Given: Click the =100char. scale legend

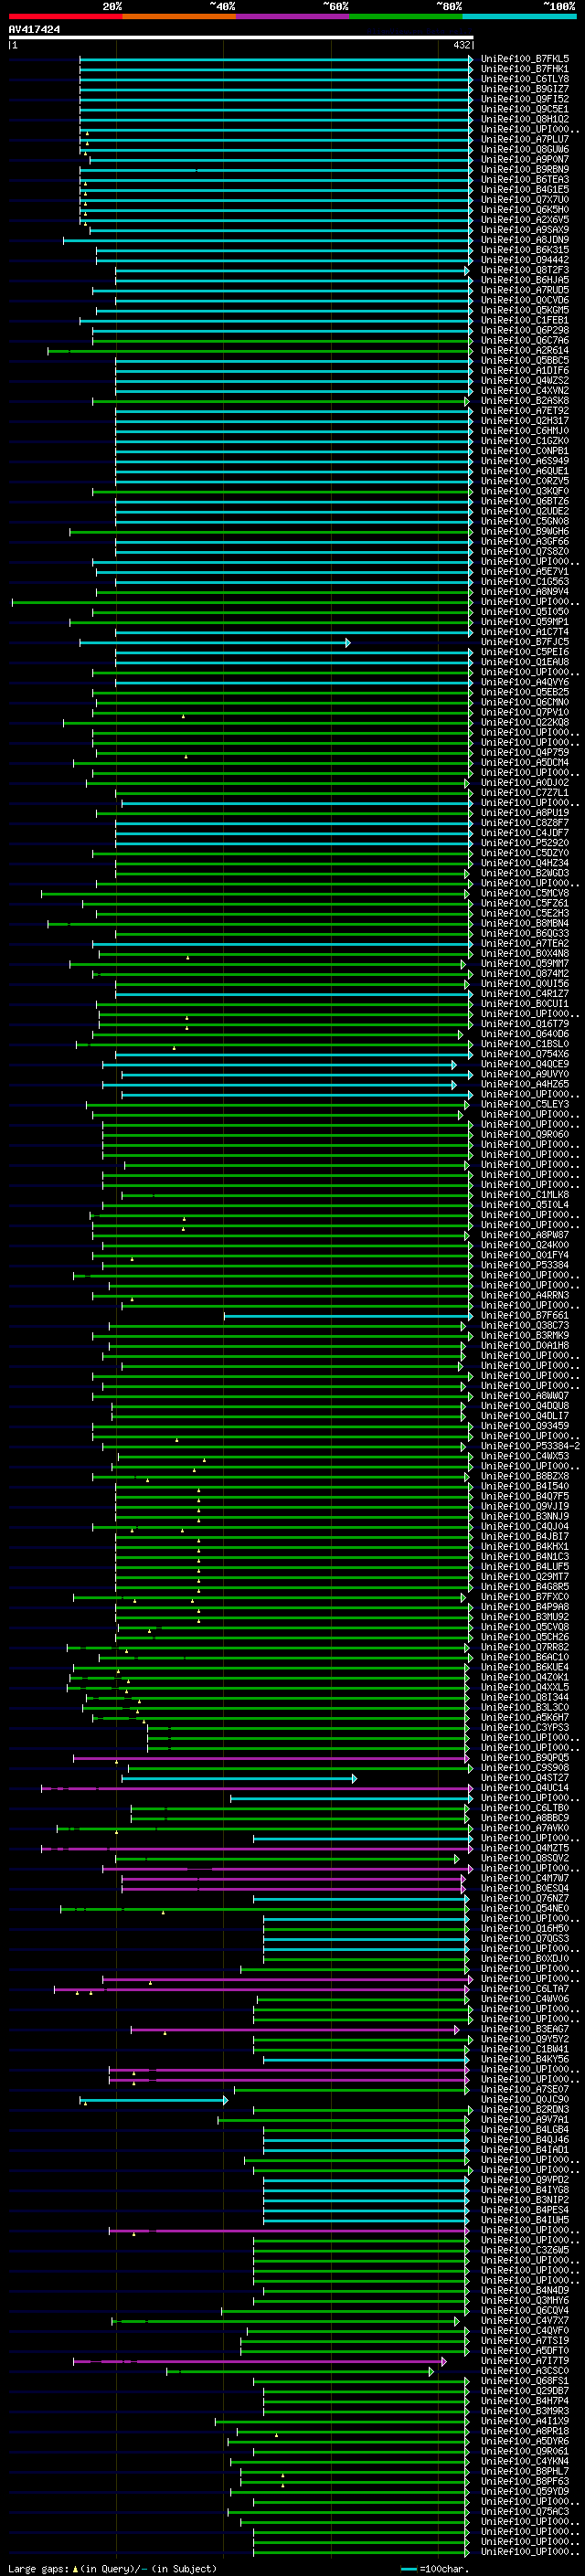Looking at the screenshot, I should click(435, 2569).
